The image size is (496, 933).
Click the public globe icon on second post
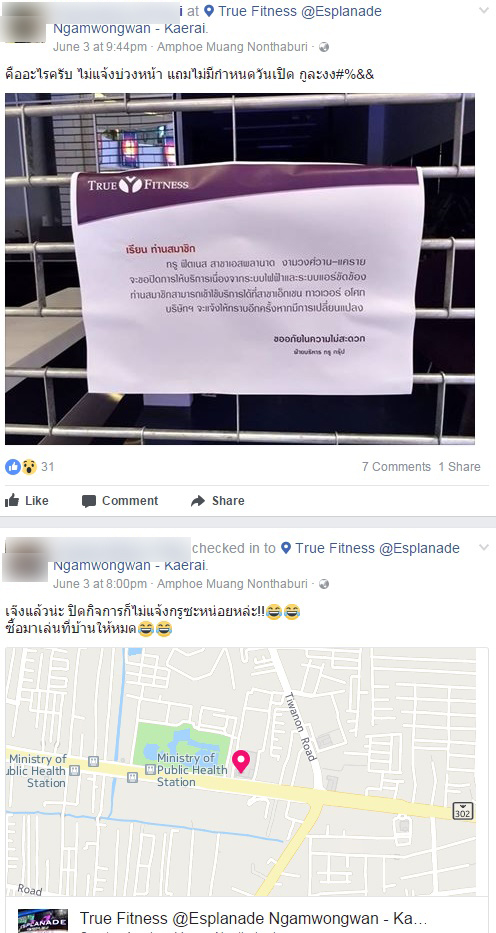[x=324, y=584]
